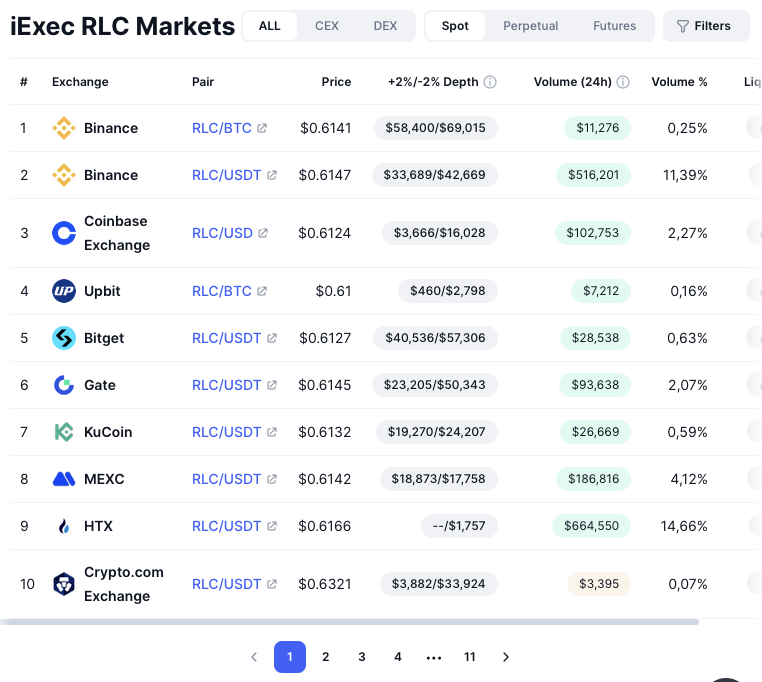
Task: Click the KuCoin logo icon
Action: pos(64,432)
